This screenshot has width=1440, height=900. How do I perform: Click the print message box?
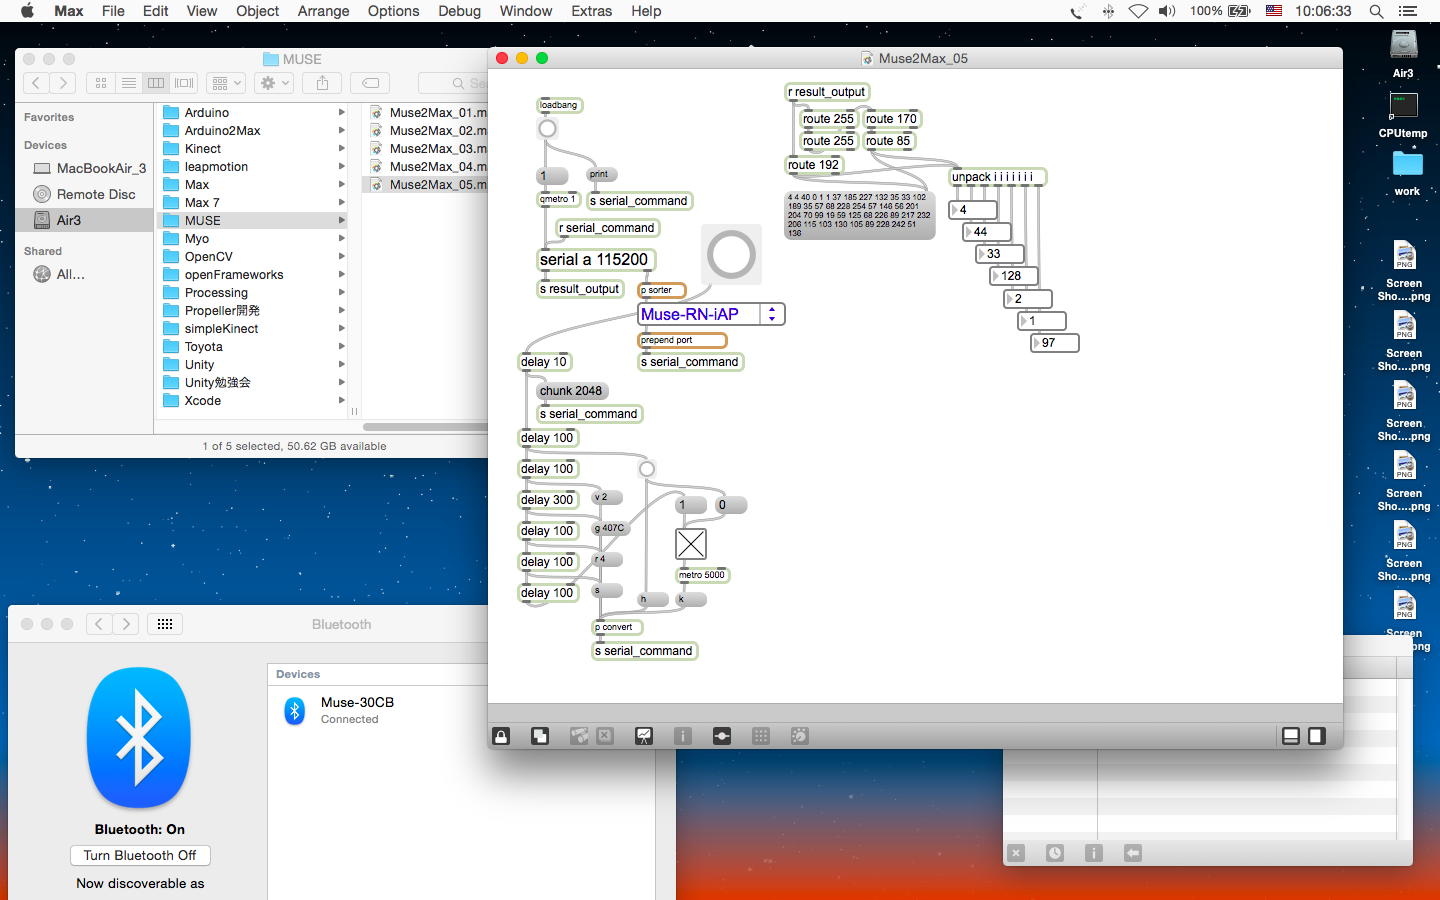601,174
